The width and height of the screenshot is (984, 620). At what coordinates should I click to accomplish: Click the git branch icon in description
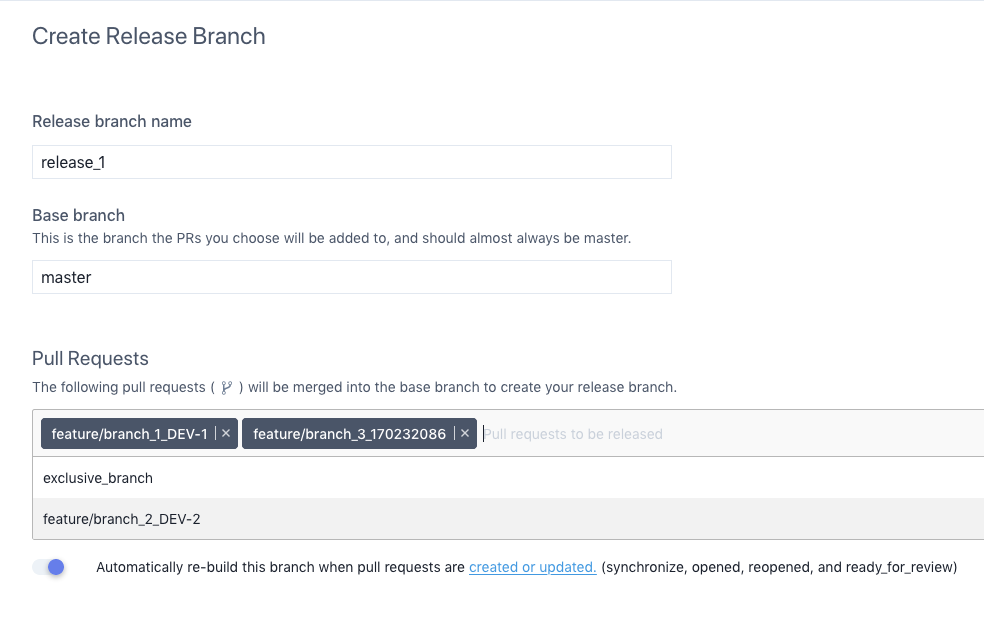click(x=227, y=387)
